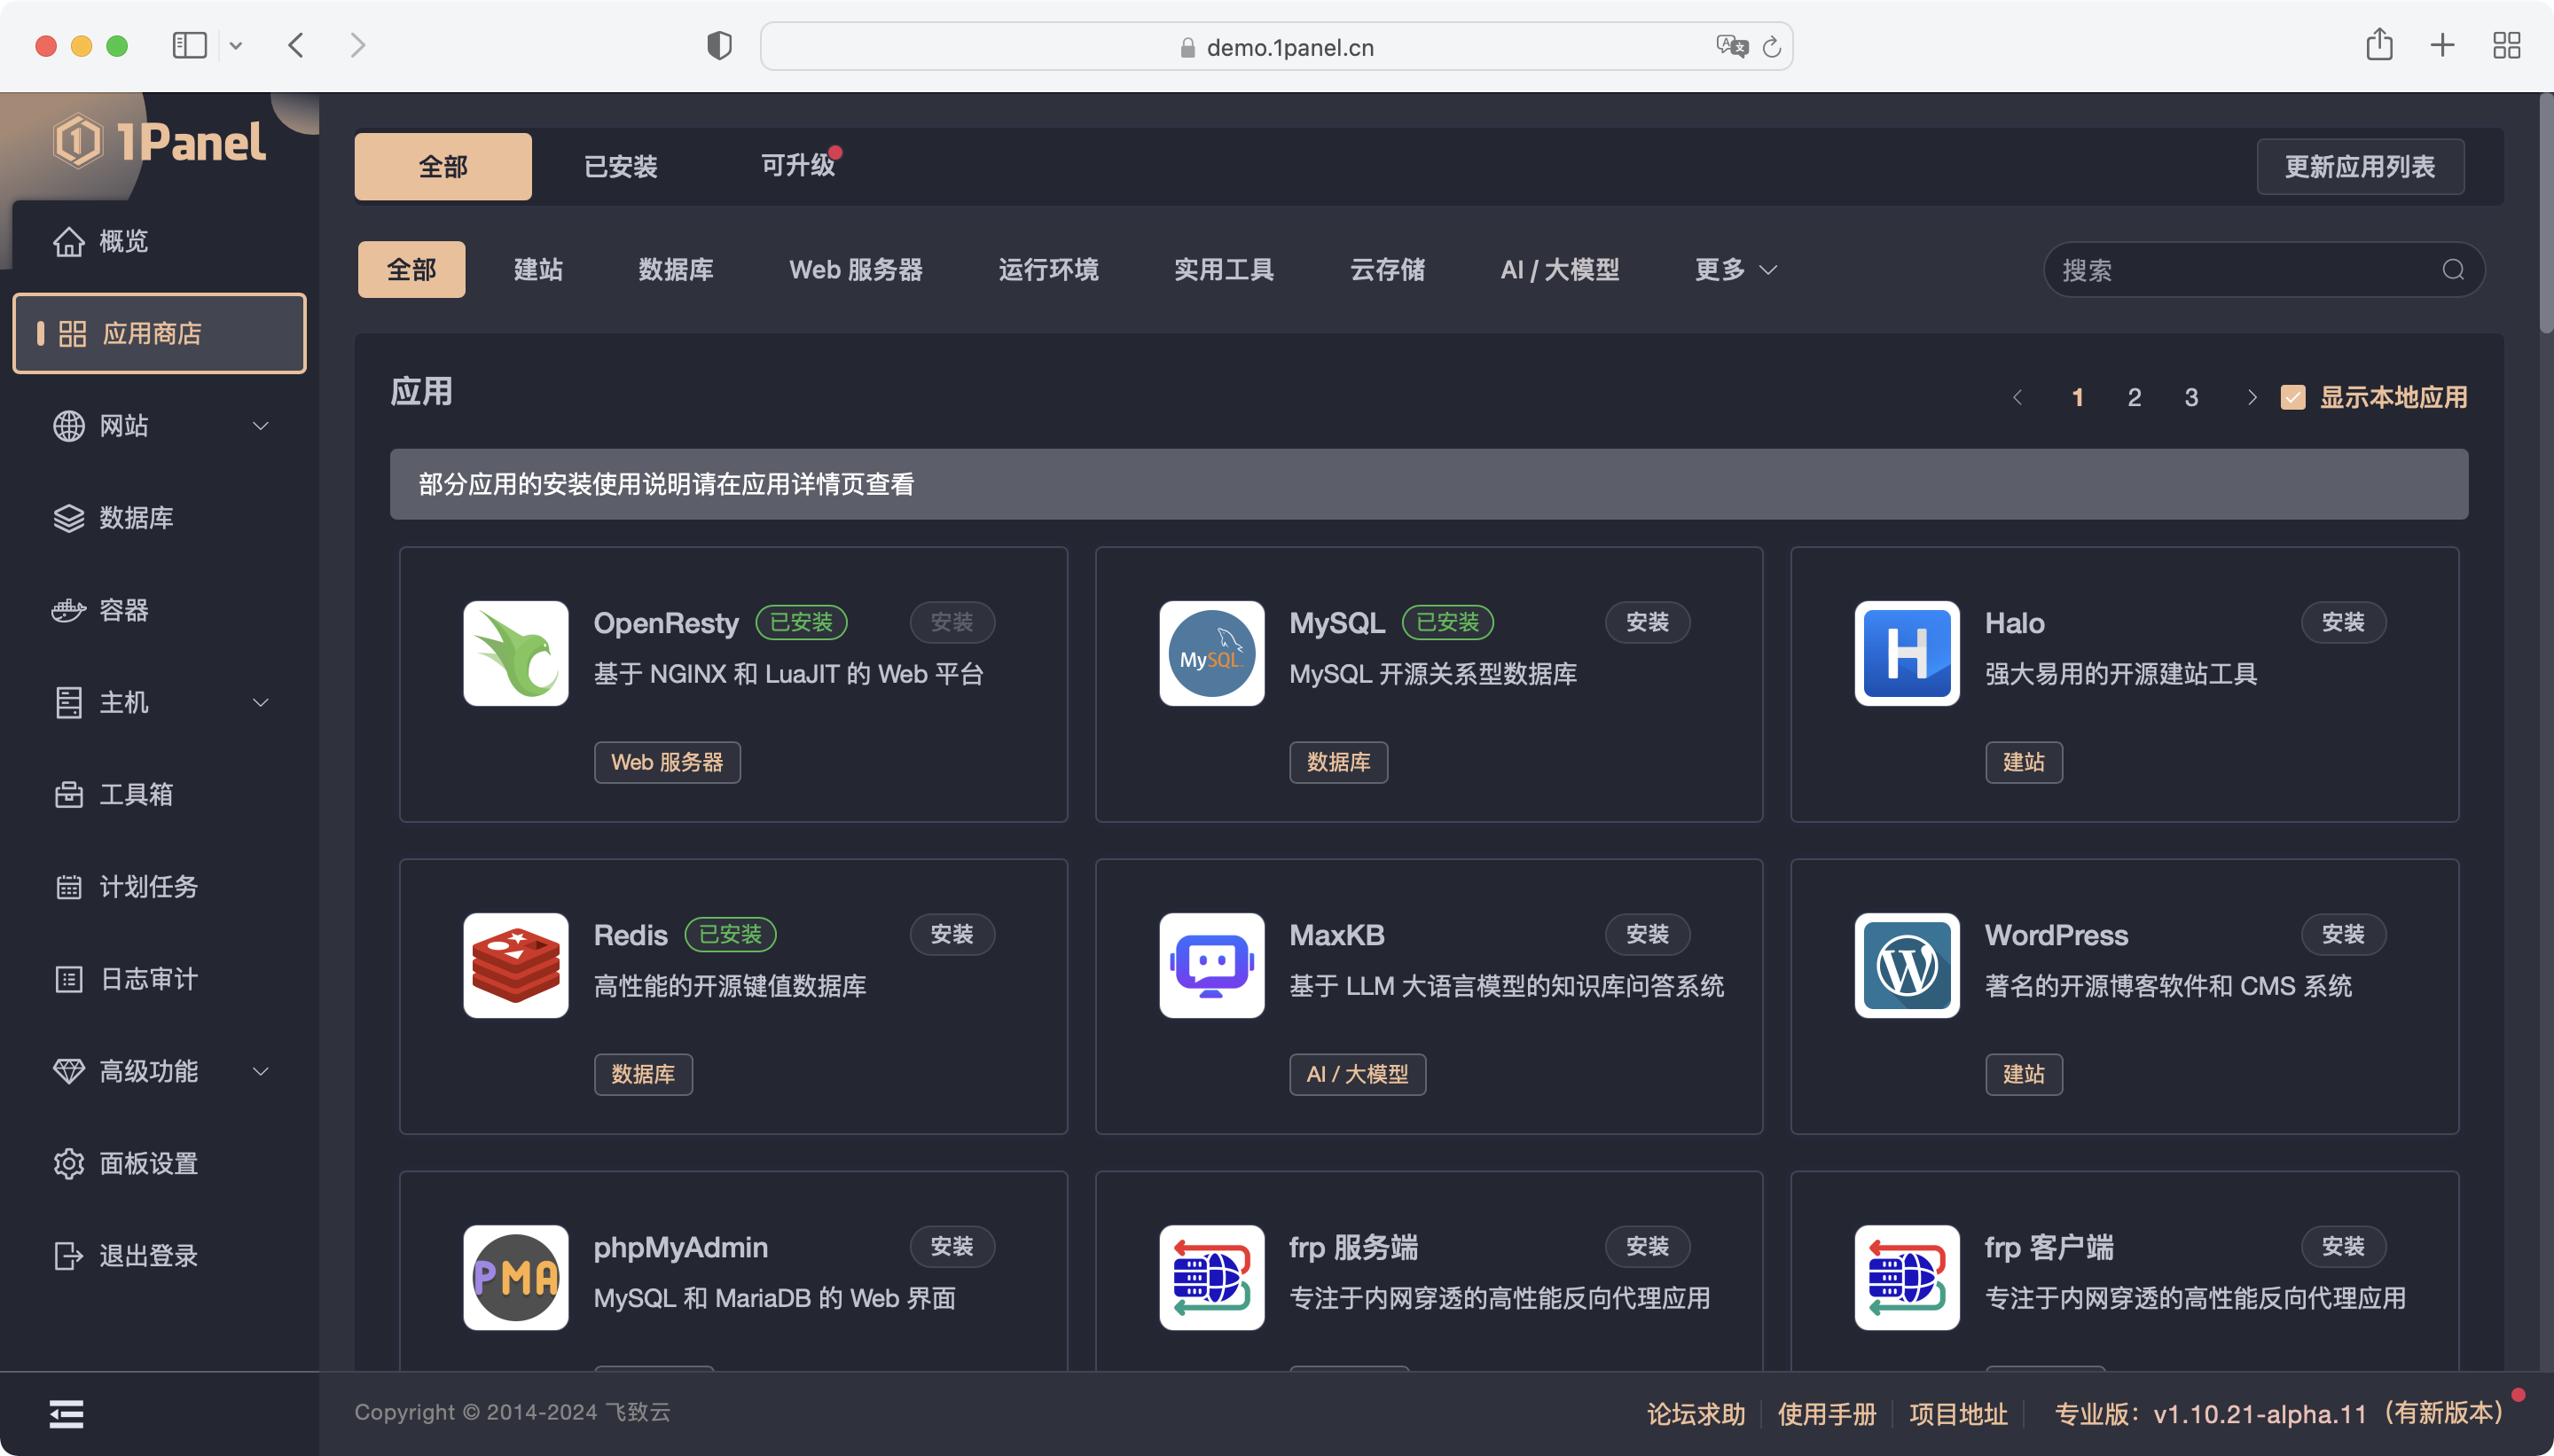The width and height of the screenshot is (2554, 1456).
Task: Click the 容器 Docker whale icon
Action: coord(68,610)
